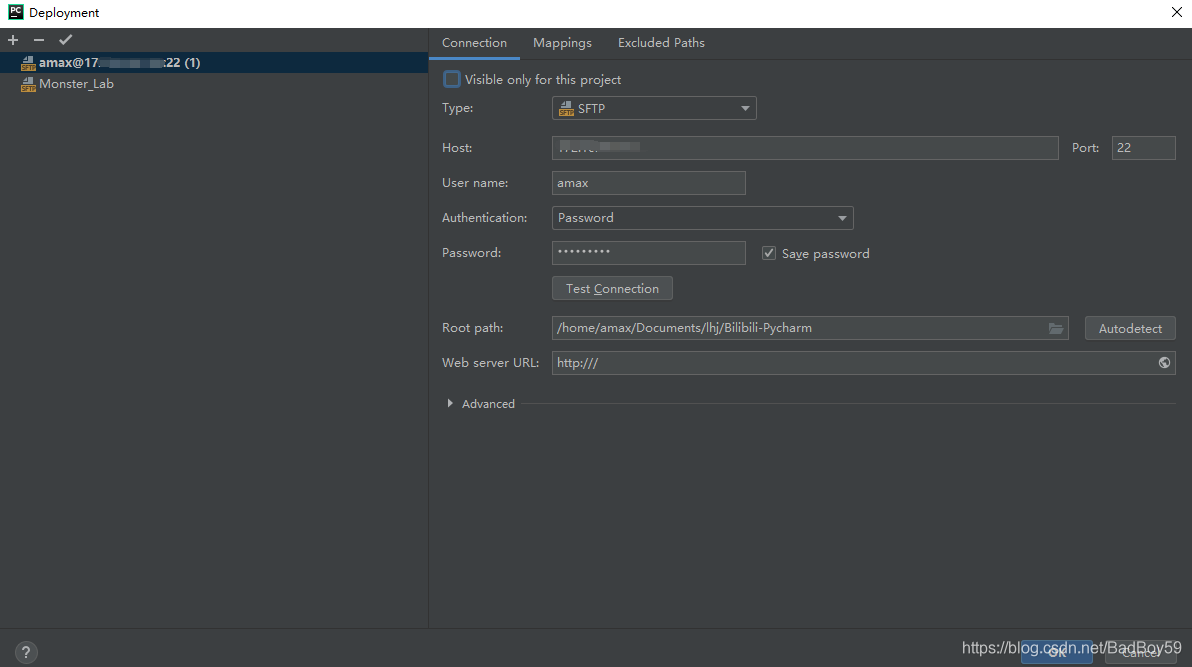1192x667 pixels.
Task: Open help with question mark icon
Action: [26, 653]
